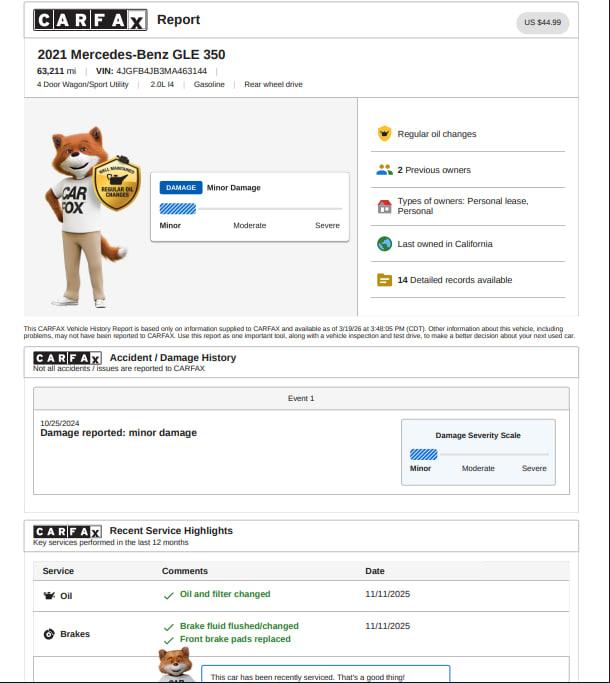610x683 pixels.
Task: Click the regular oil changes badge icon
Action: (x=384, y=134)
